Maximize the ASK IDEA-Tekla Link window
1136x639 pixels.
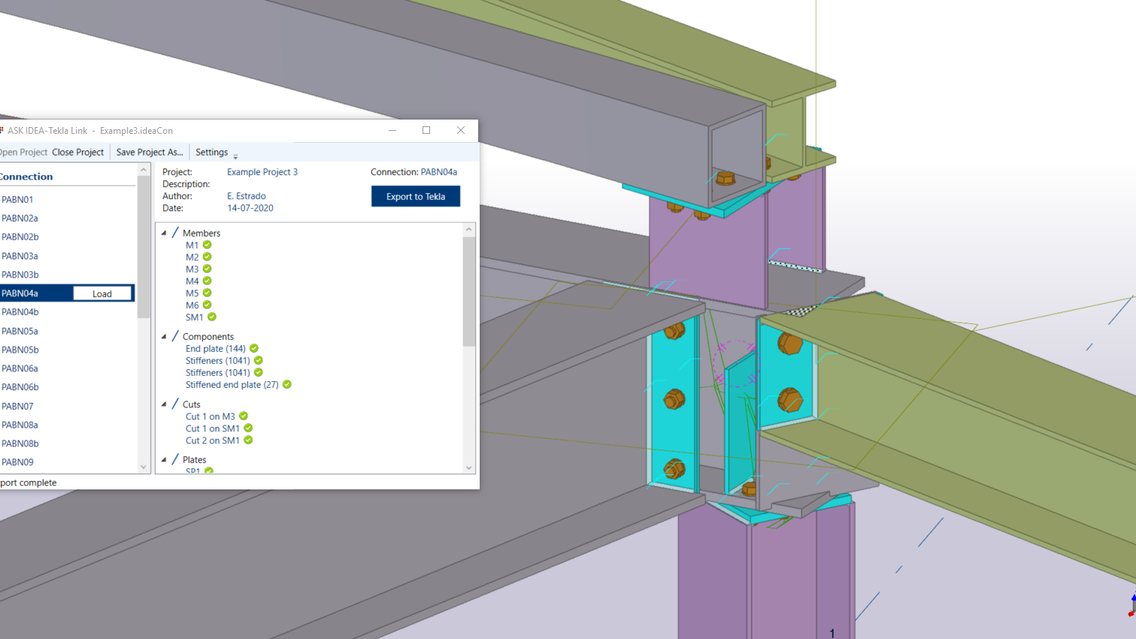click(426, 130)
